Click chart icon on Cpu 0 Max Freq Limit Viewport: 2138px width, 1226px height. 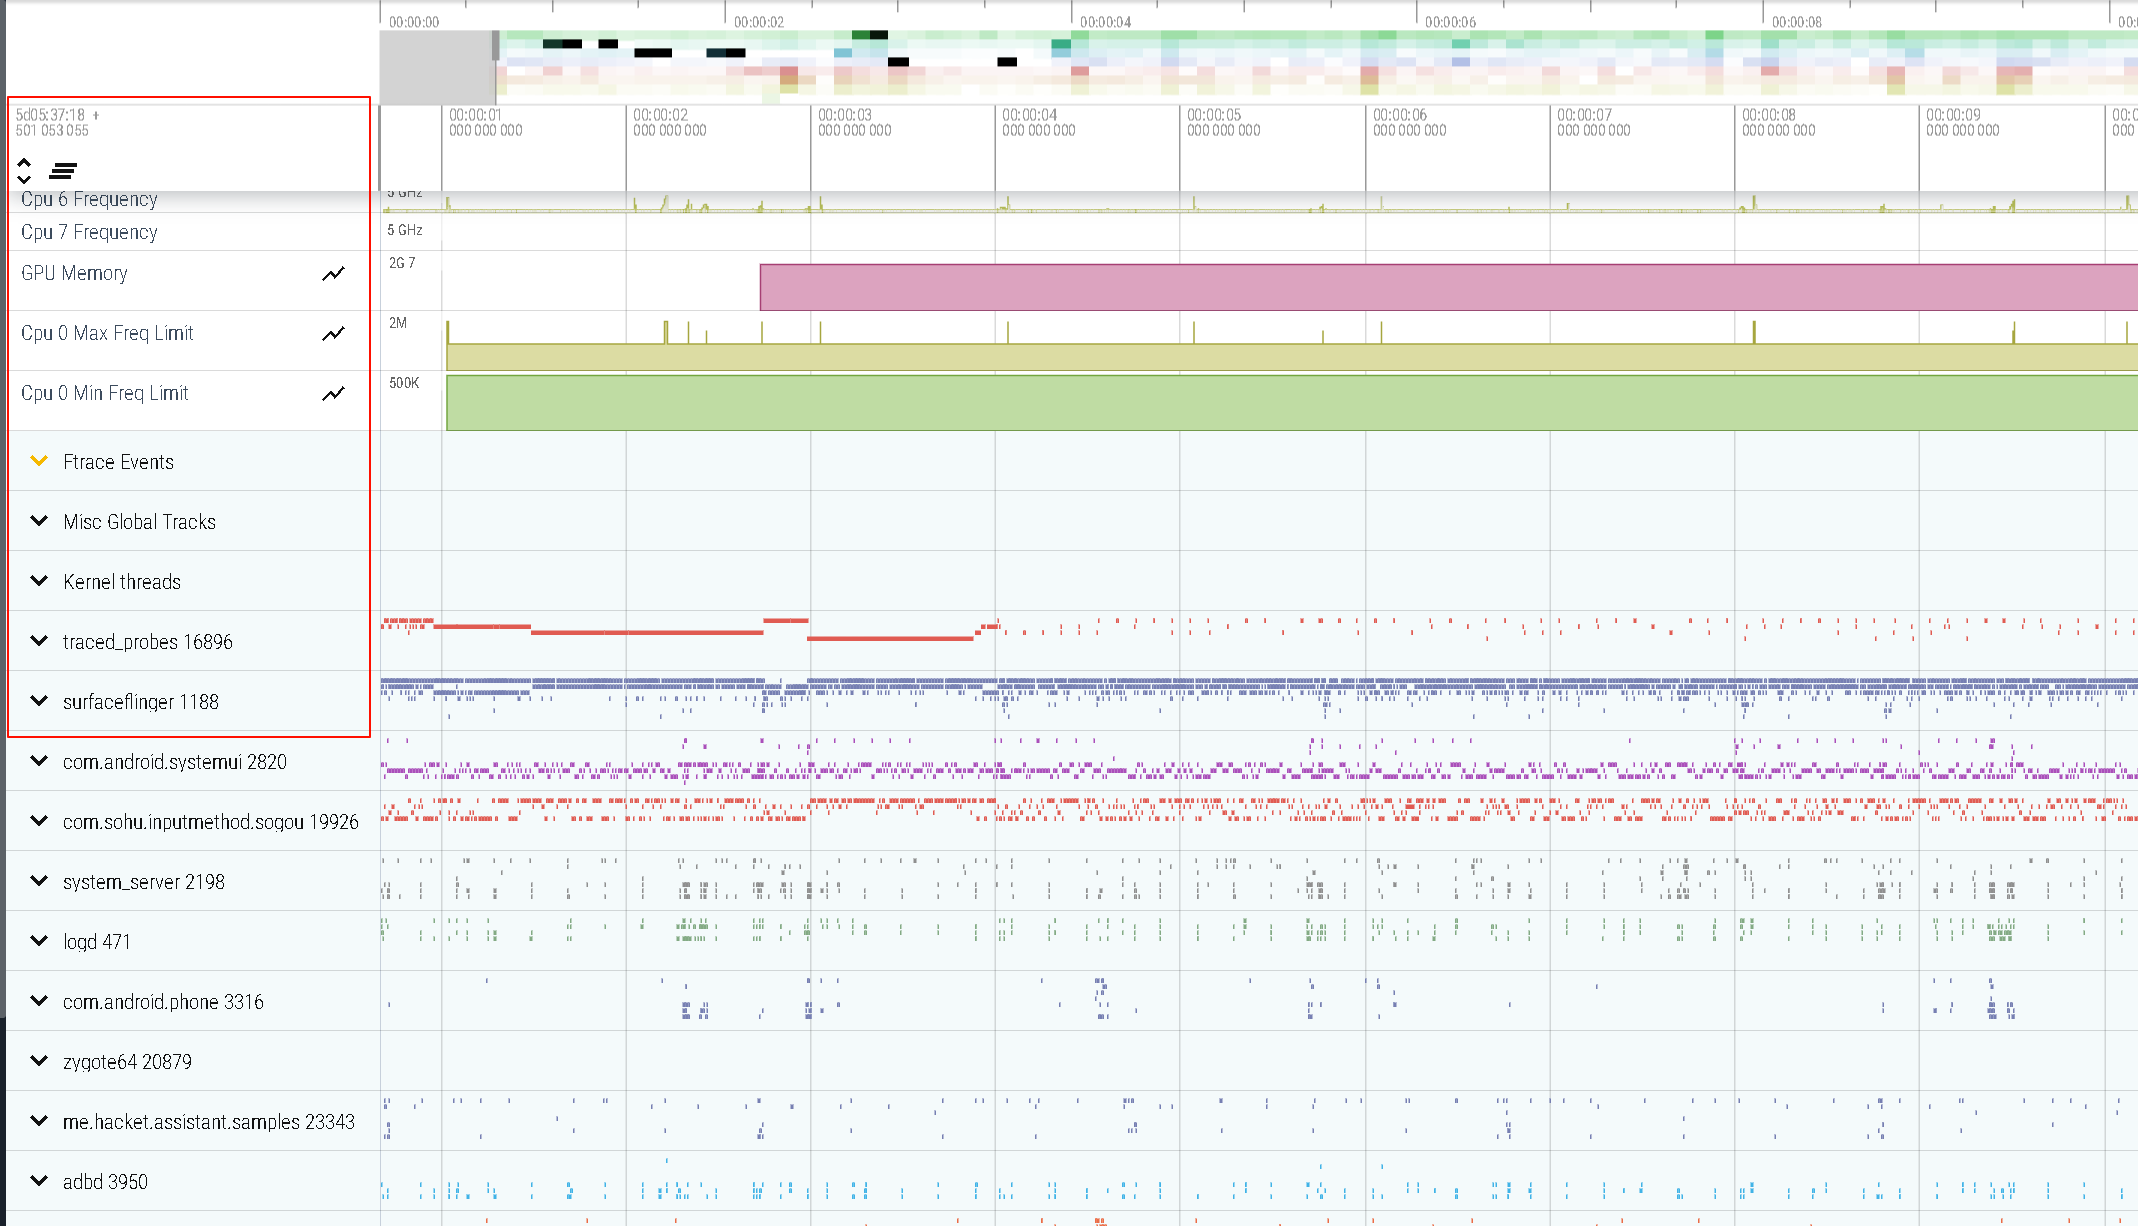tap(333, 334)
